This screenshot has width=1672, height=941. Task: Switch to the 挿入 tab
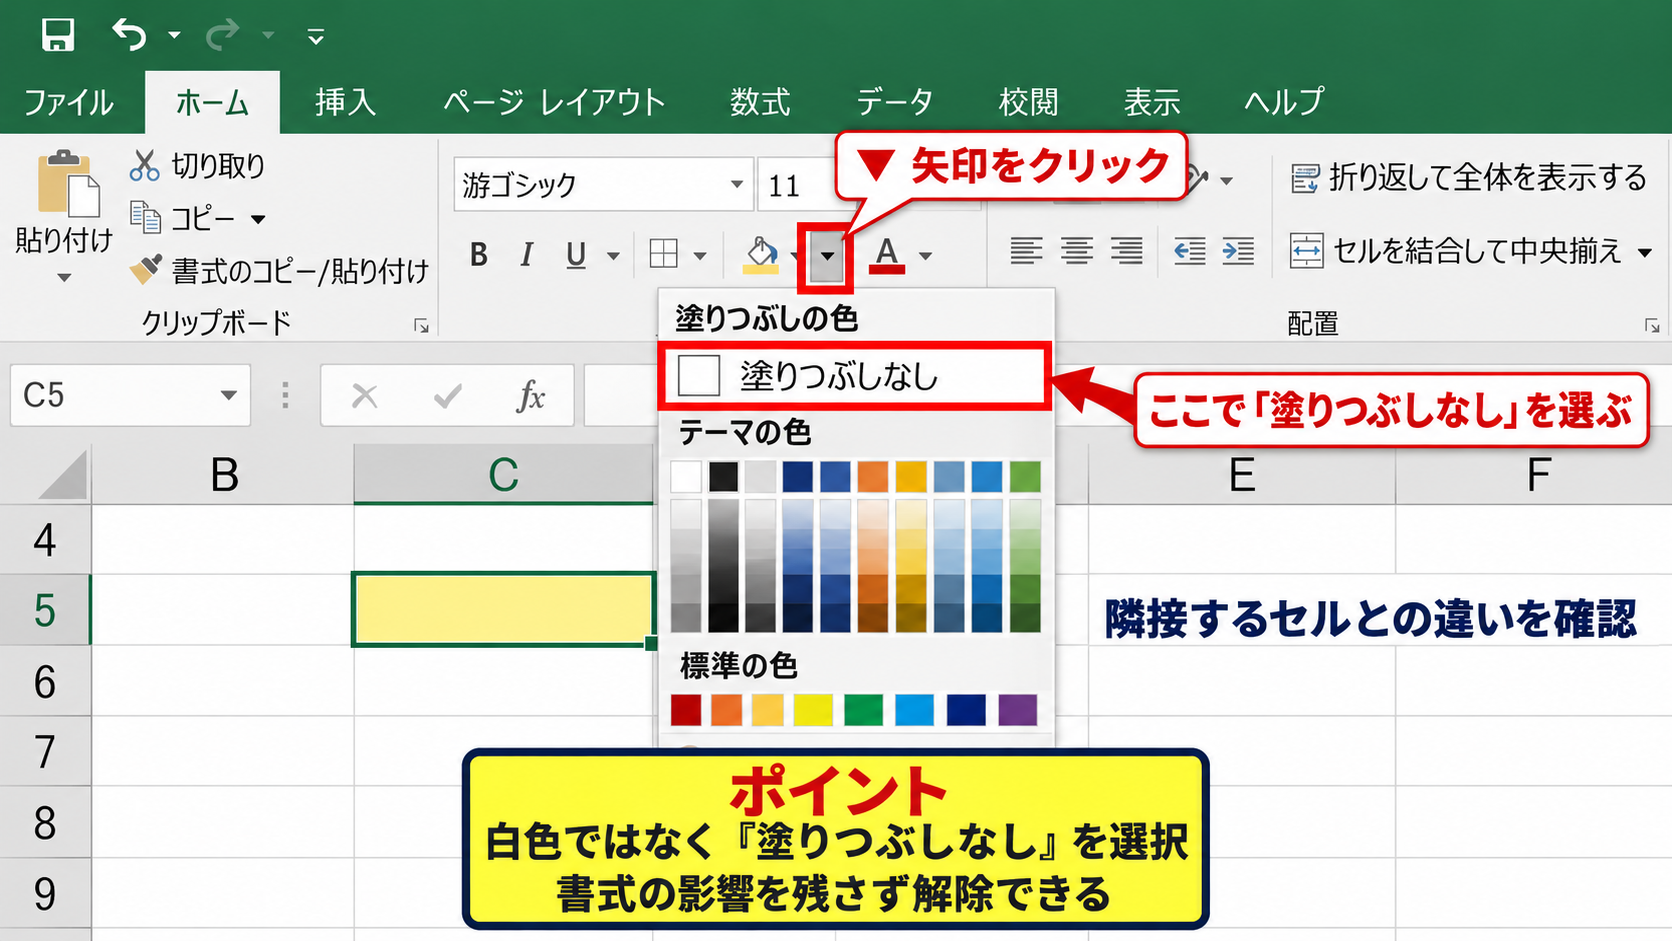pos(345,102)
